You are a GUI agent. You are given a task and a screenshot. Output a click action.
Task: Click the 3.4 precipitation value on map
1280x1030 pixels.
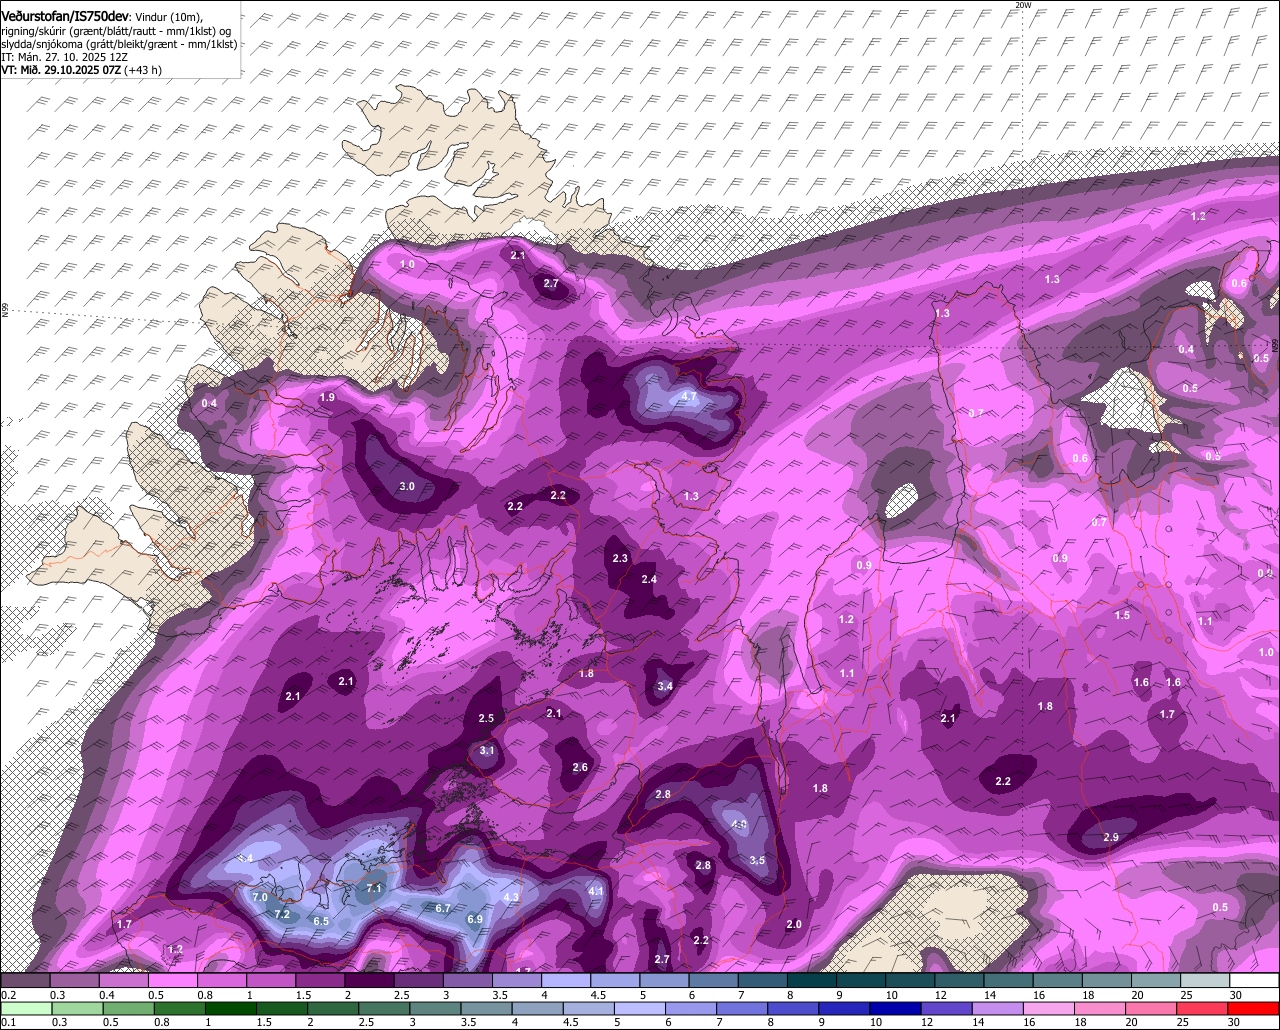665,687
